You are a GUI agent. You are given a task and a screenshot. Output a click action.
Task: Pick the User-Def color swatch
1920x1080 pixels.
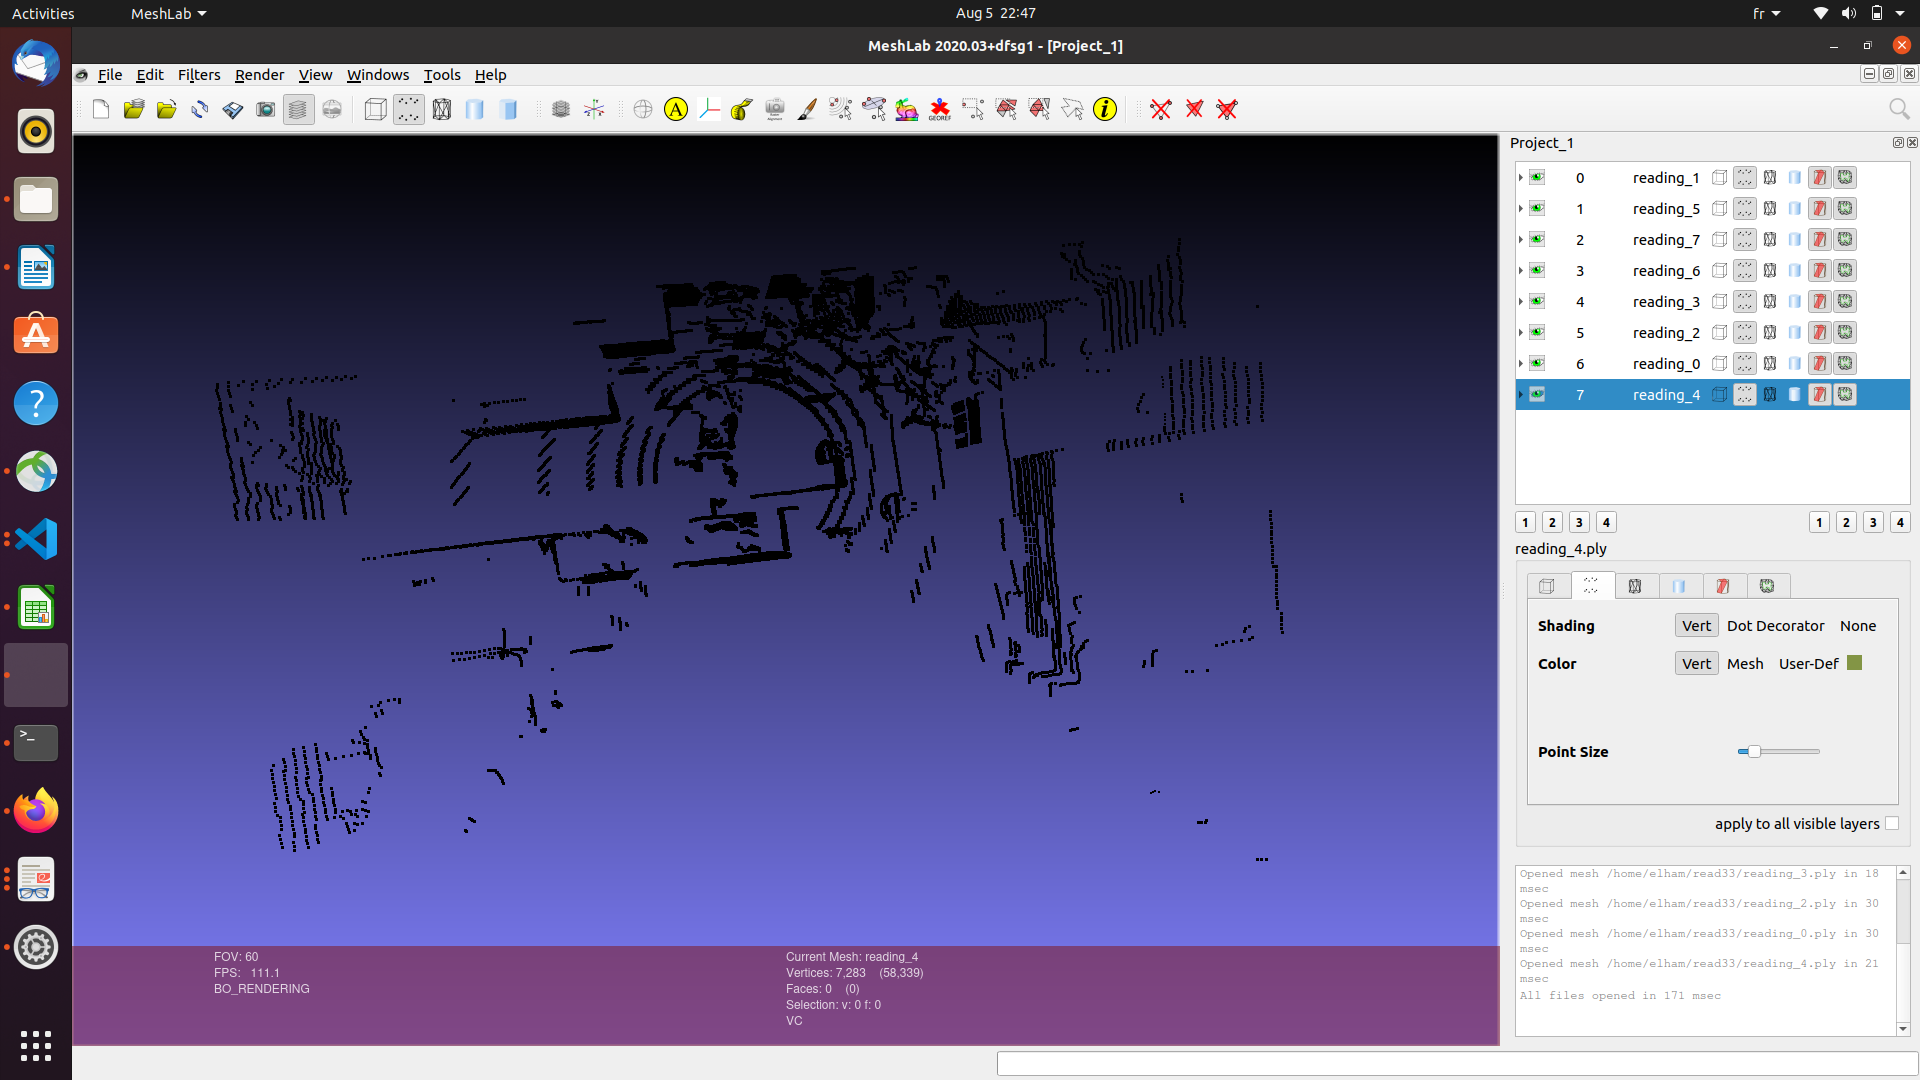1854,662
